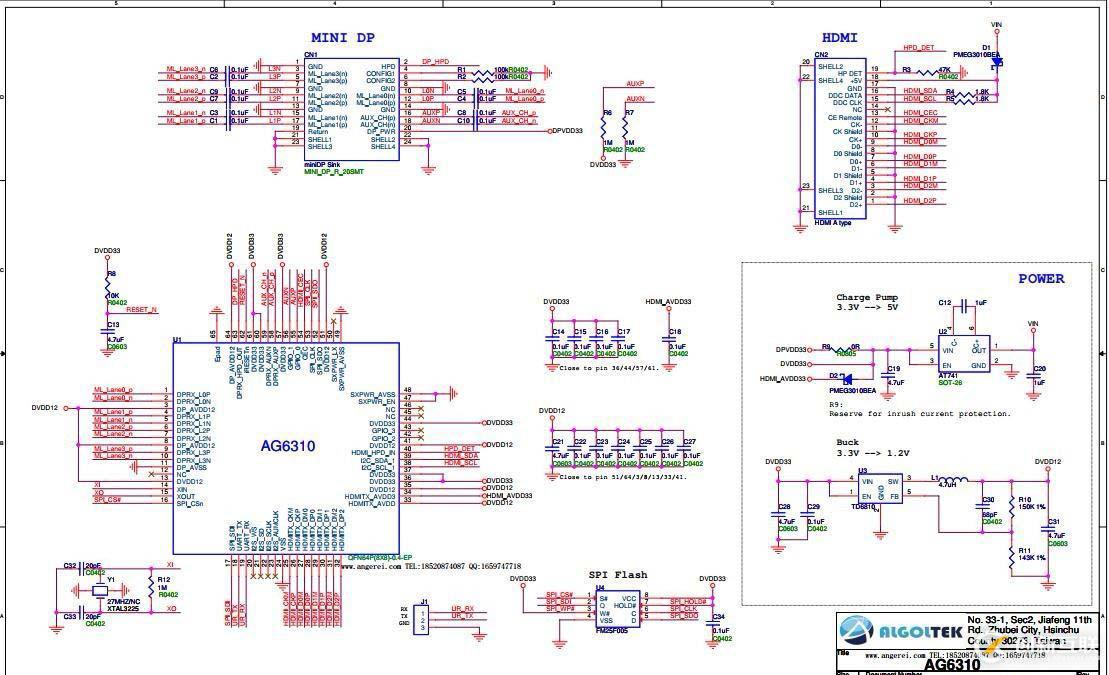This screenshot has height=675, width=1109.
Task: Select the HDMI section heading
Action: click(841, 37)
